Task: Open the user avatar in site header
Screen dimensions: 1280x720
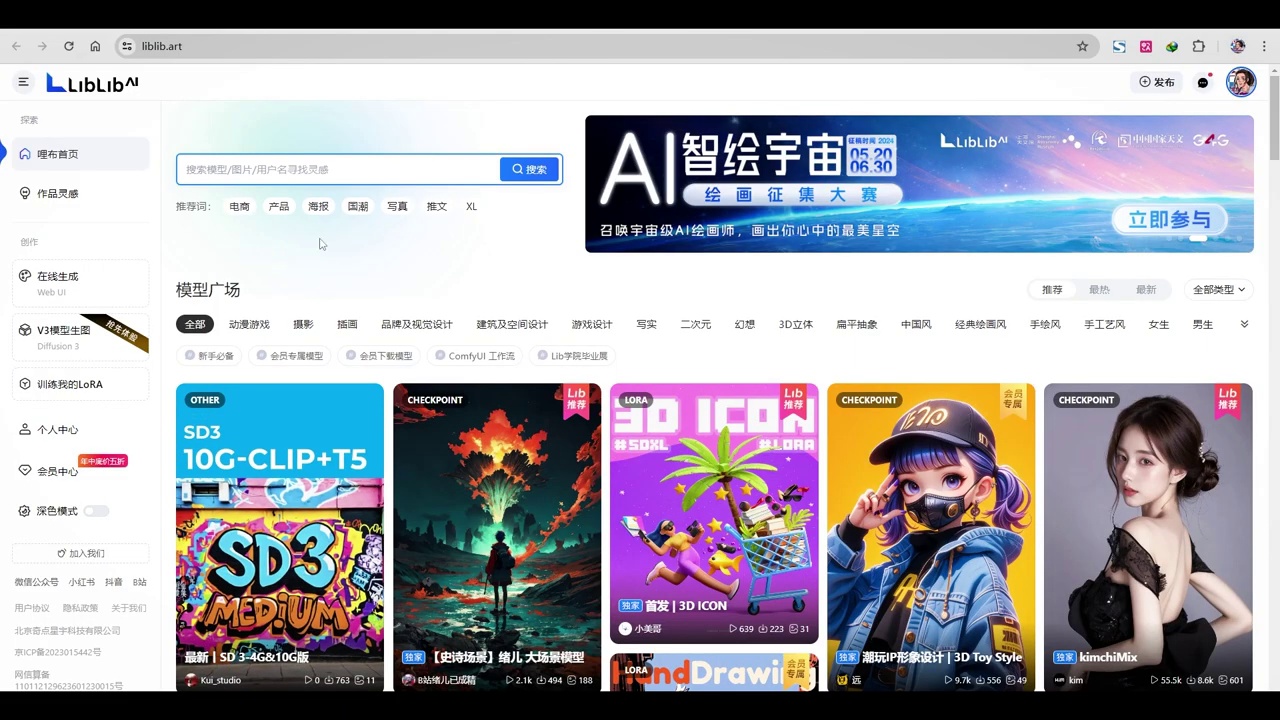Action: point(1241,82)
